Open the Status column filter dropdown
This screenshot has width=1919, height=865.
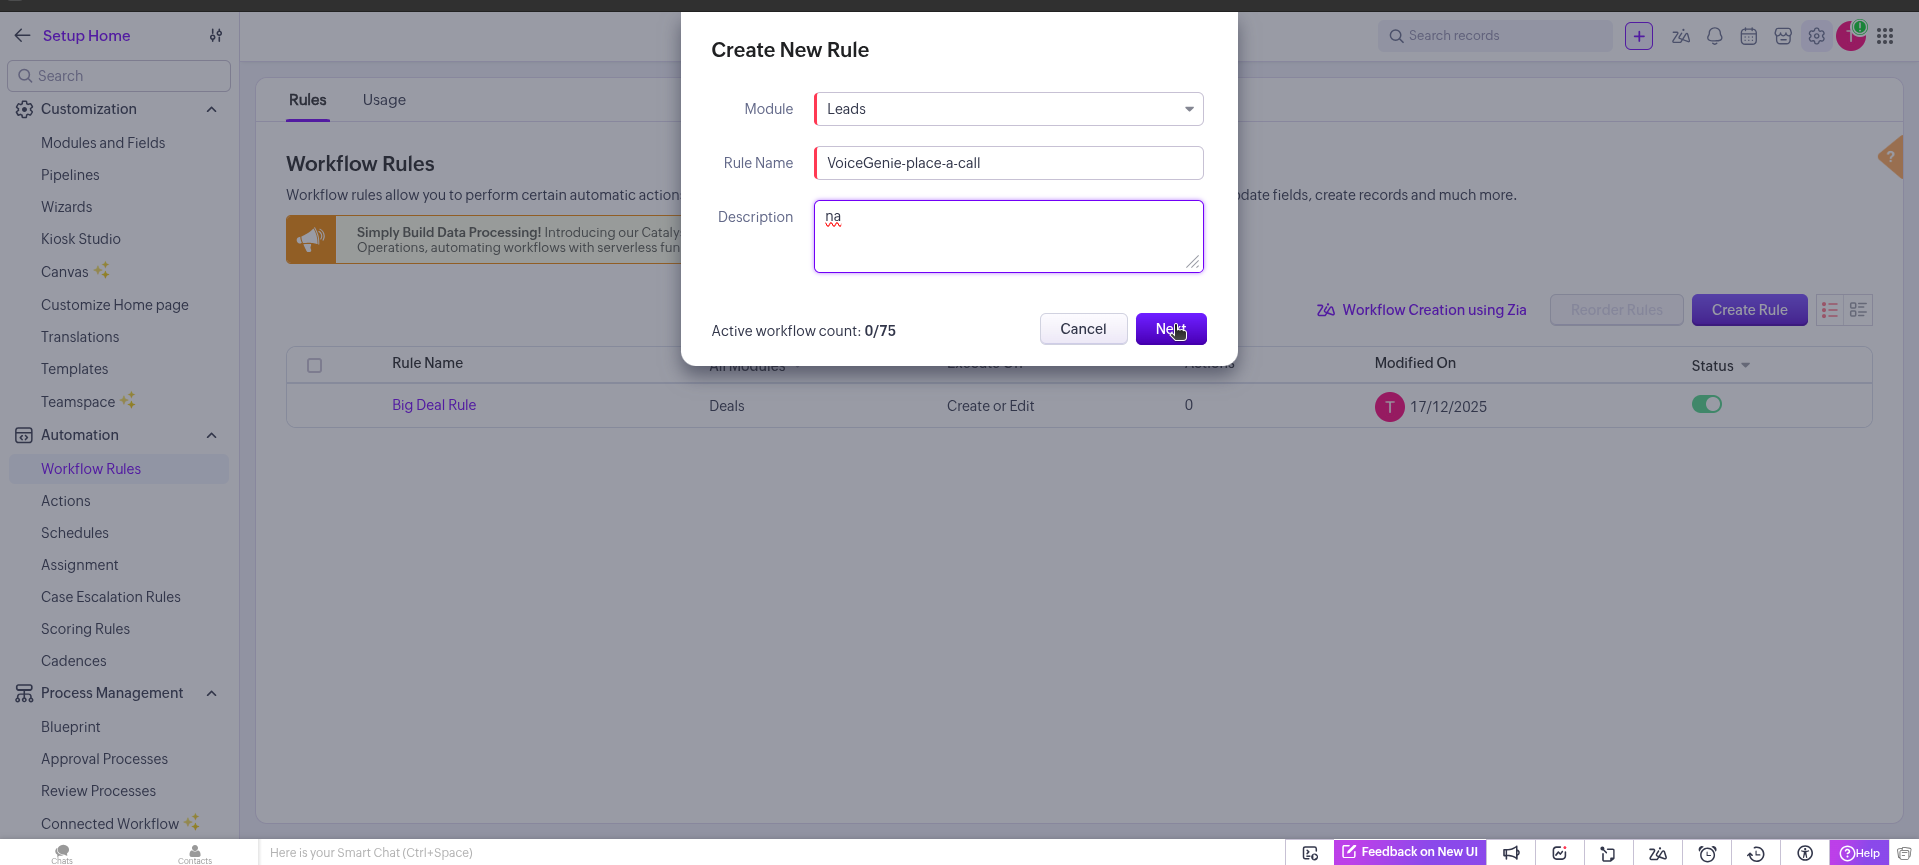pos(1745,366)
